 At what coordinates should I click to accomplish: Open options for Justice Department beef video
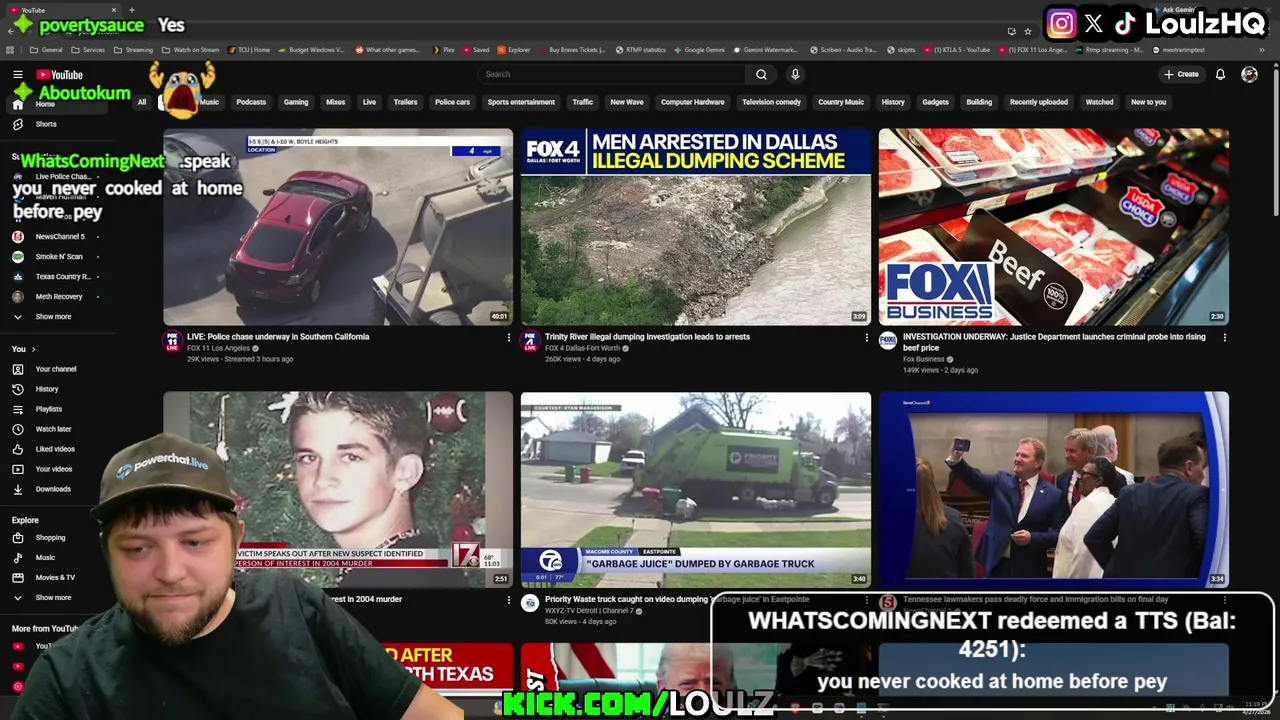pos(1224,338)
